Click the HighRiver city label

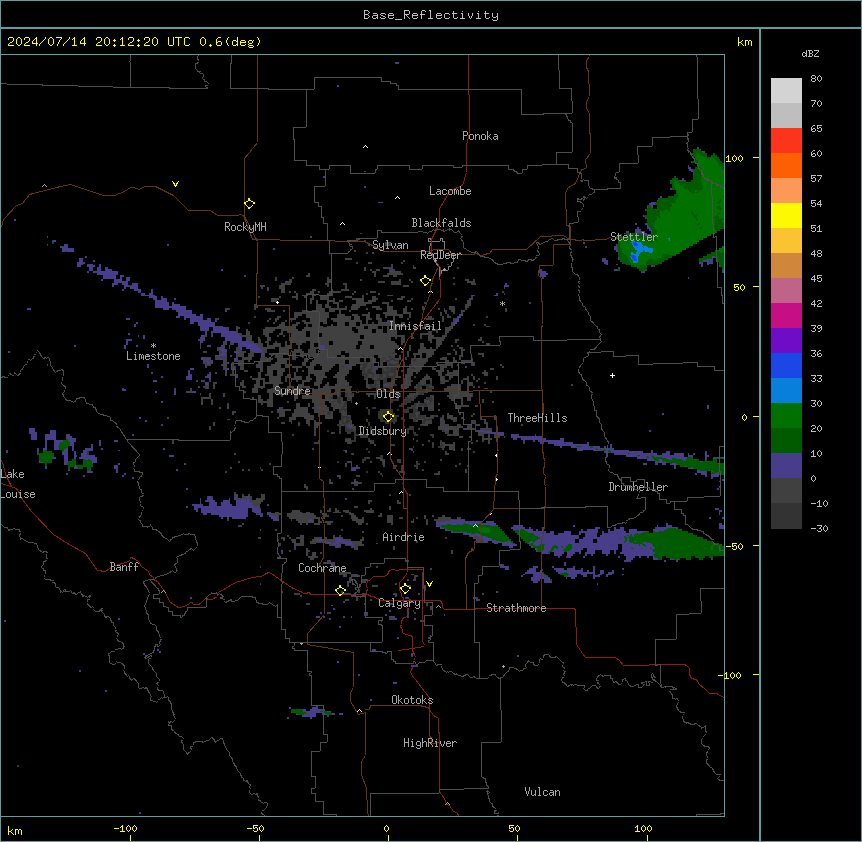430,743
